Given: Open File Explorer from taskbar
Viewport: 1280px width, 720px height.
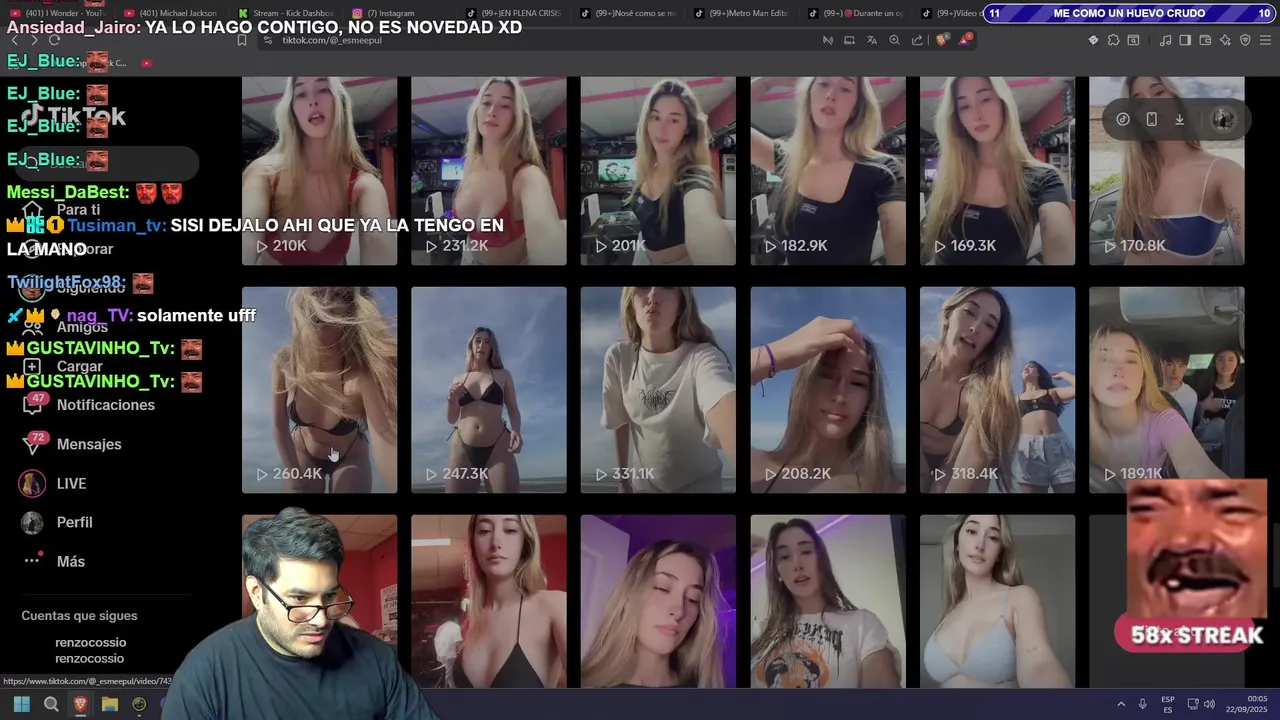Looking at the screenshot, I should click(110, 704).
